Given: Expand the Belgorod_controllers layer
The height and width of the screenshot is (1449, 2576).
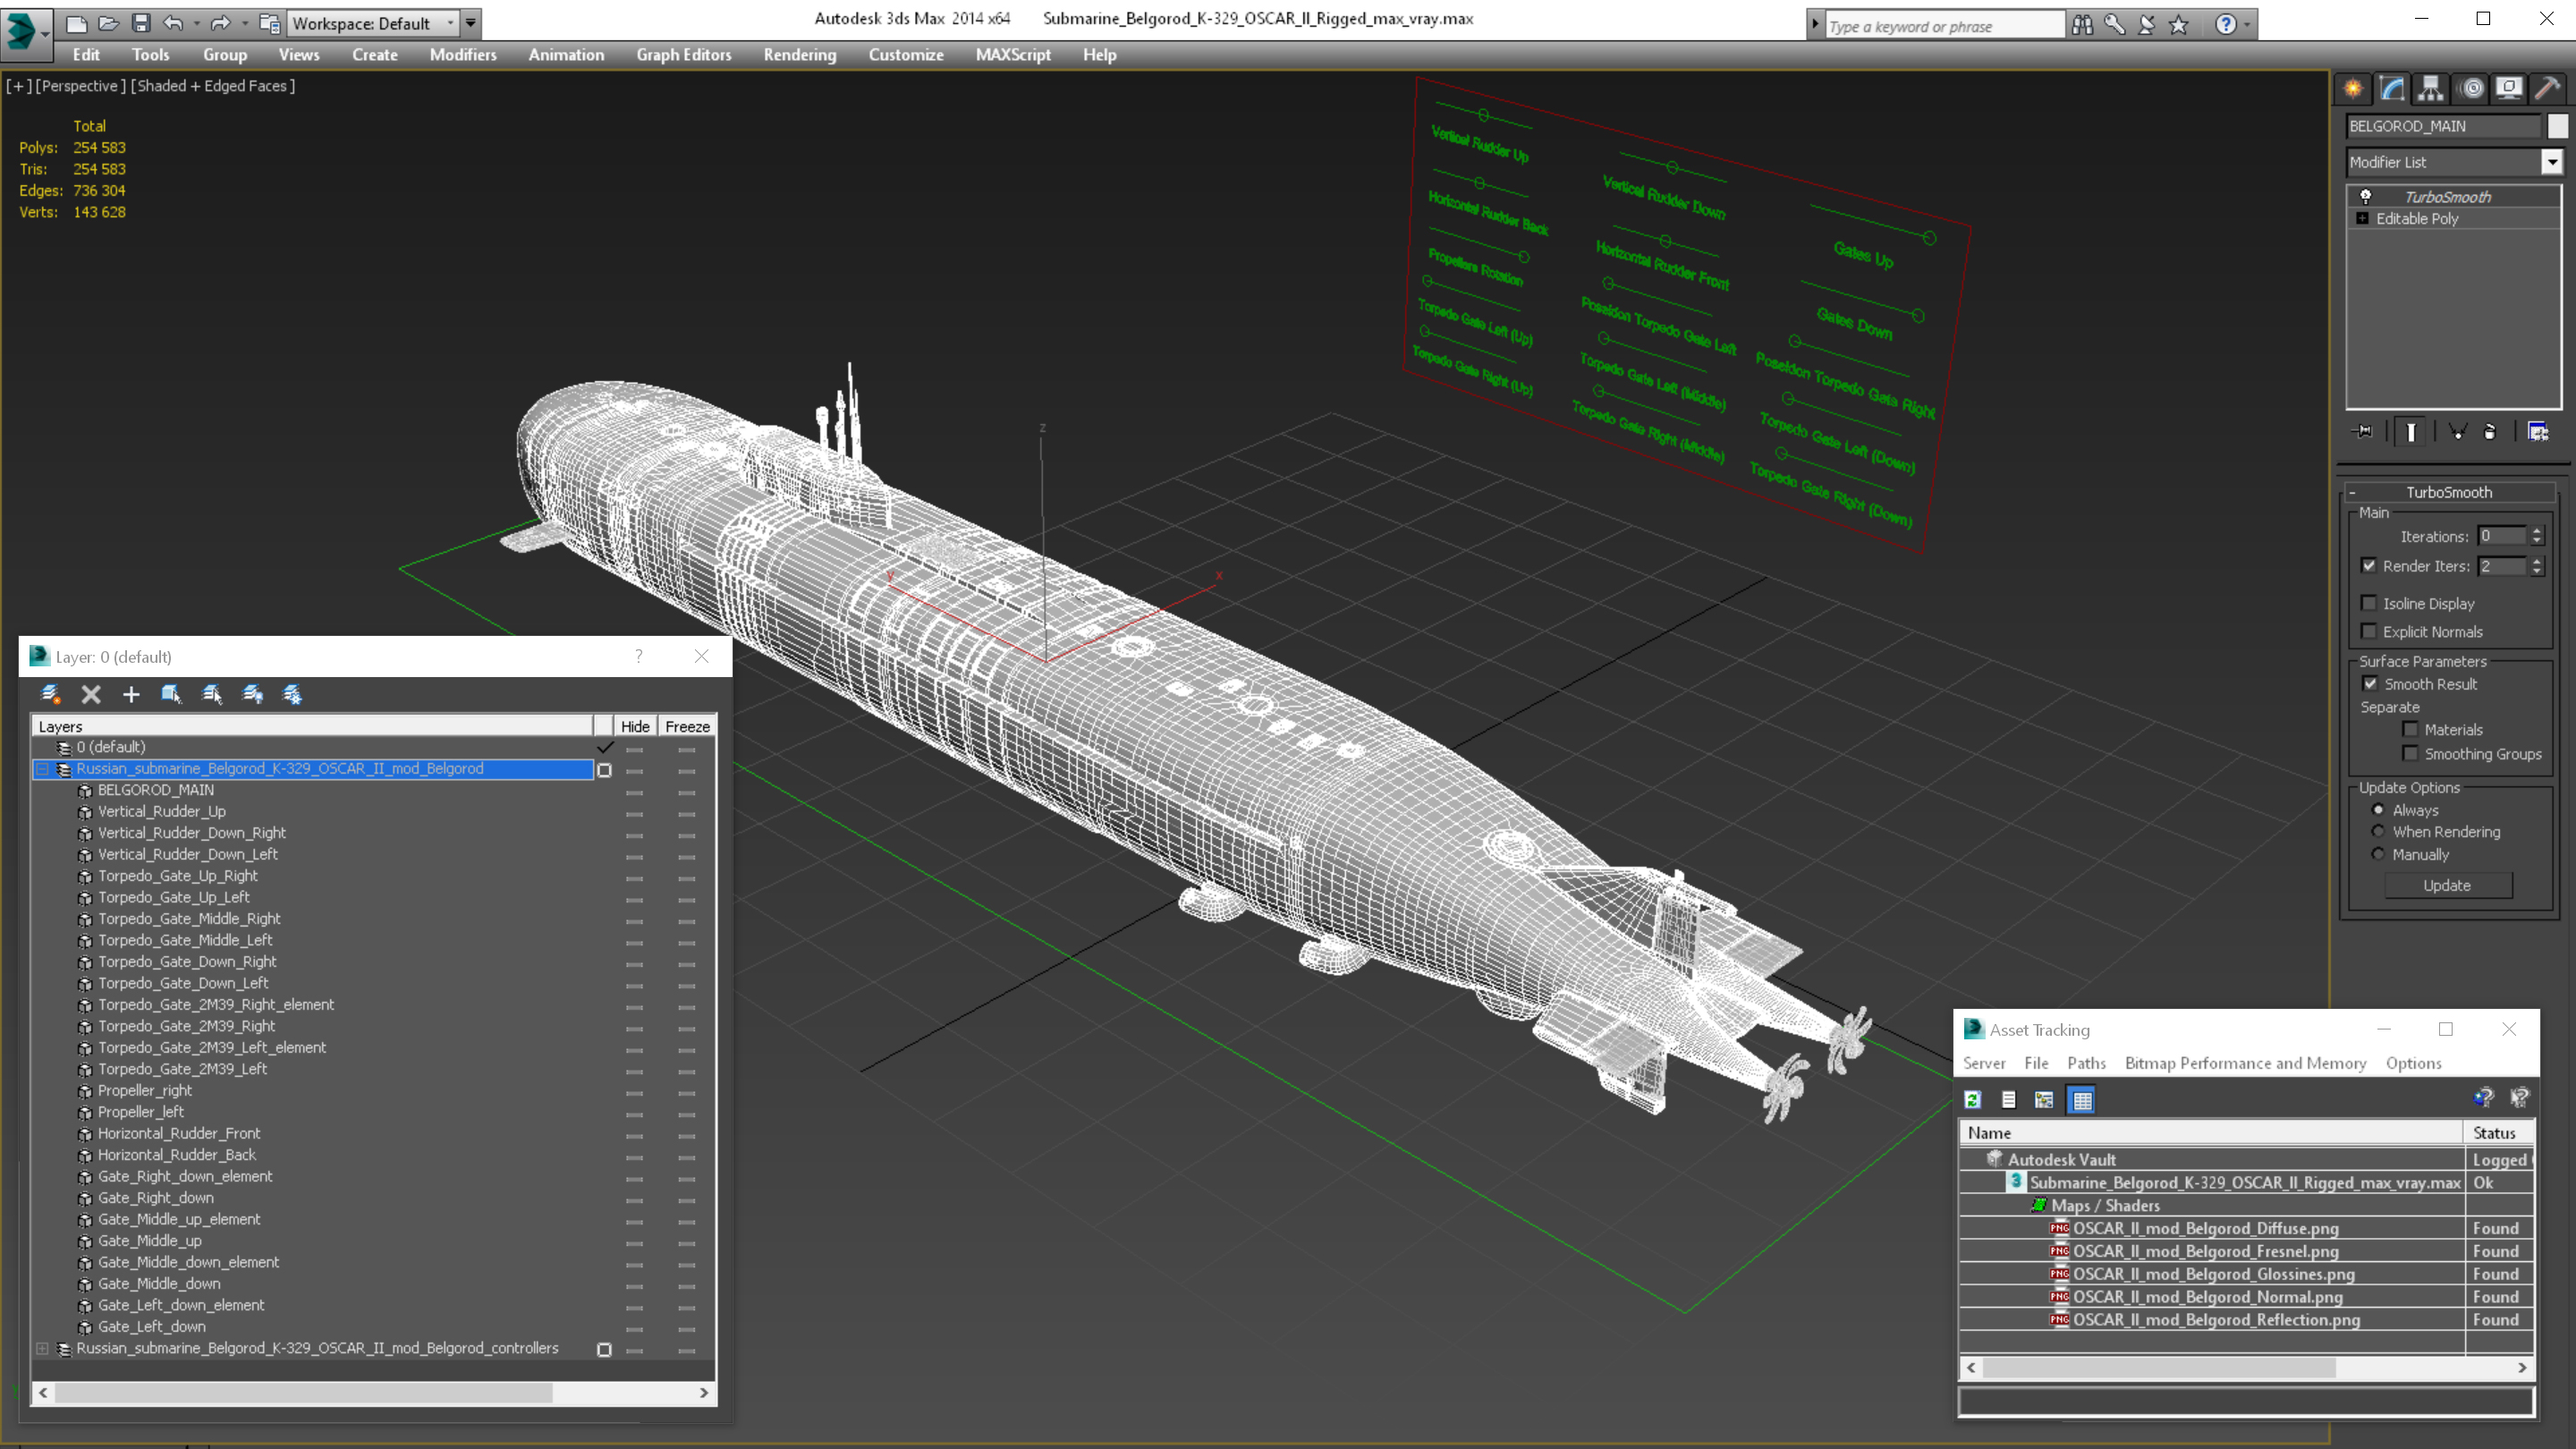Looking at the screenshot, I should (43, 1349).
